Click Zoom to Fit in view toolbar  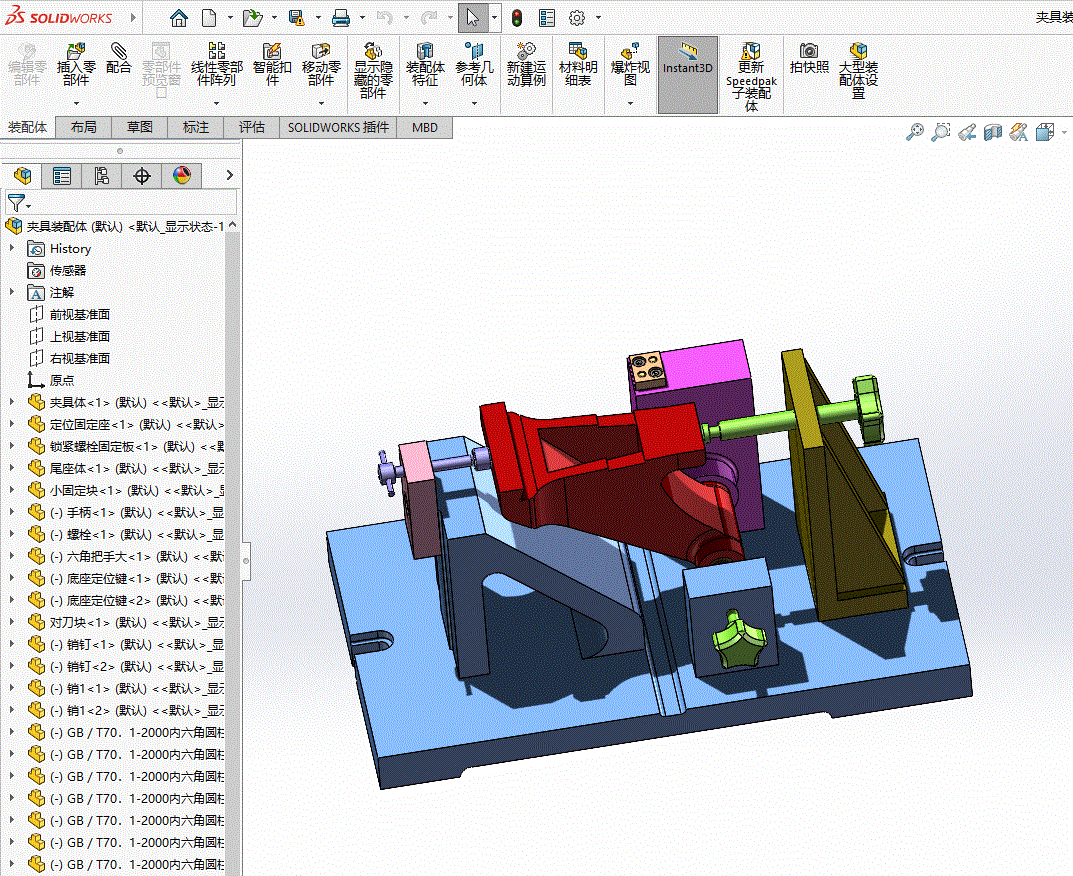pos(914,131)
